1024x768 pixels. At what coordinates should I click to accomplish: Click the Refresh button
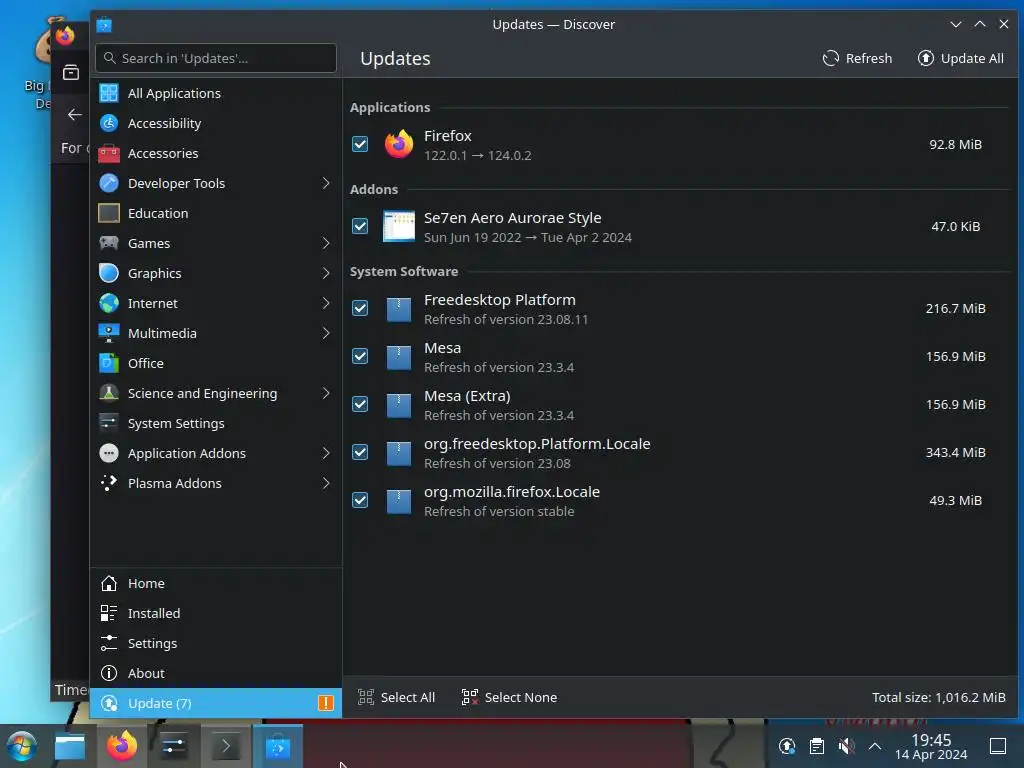pos(857,59)
